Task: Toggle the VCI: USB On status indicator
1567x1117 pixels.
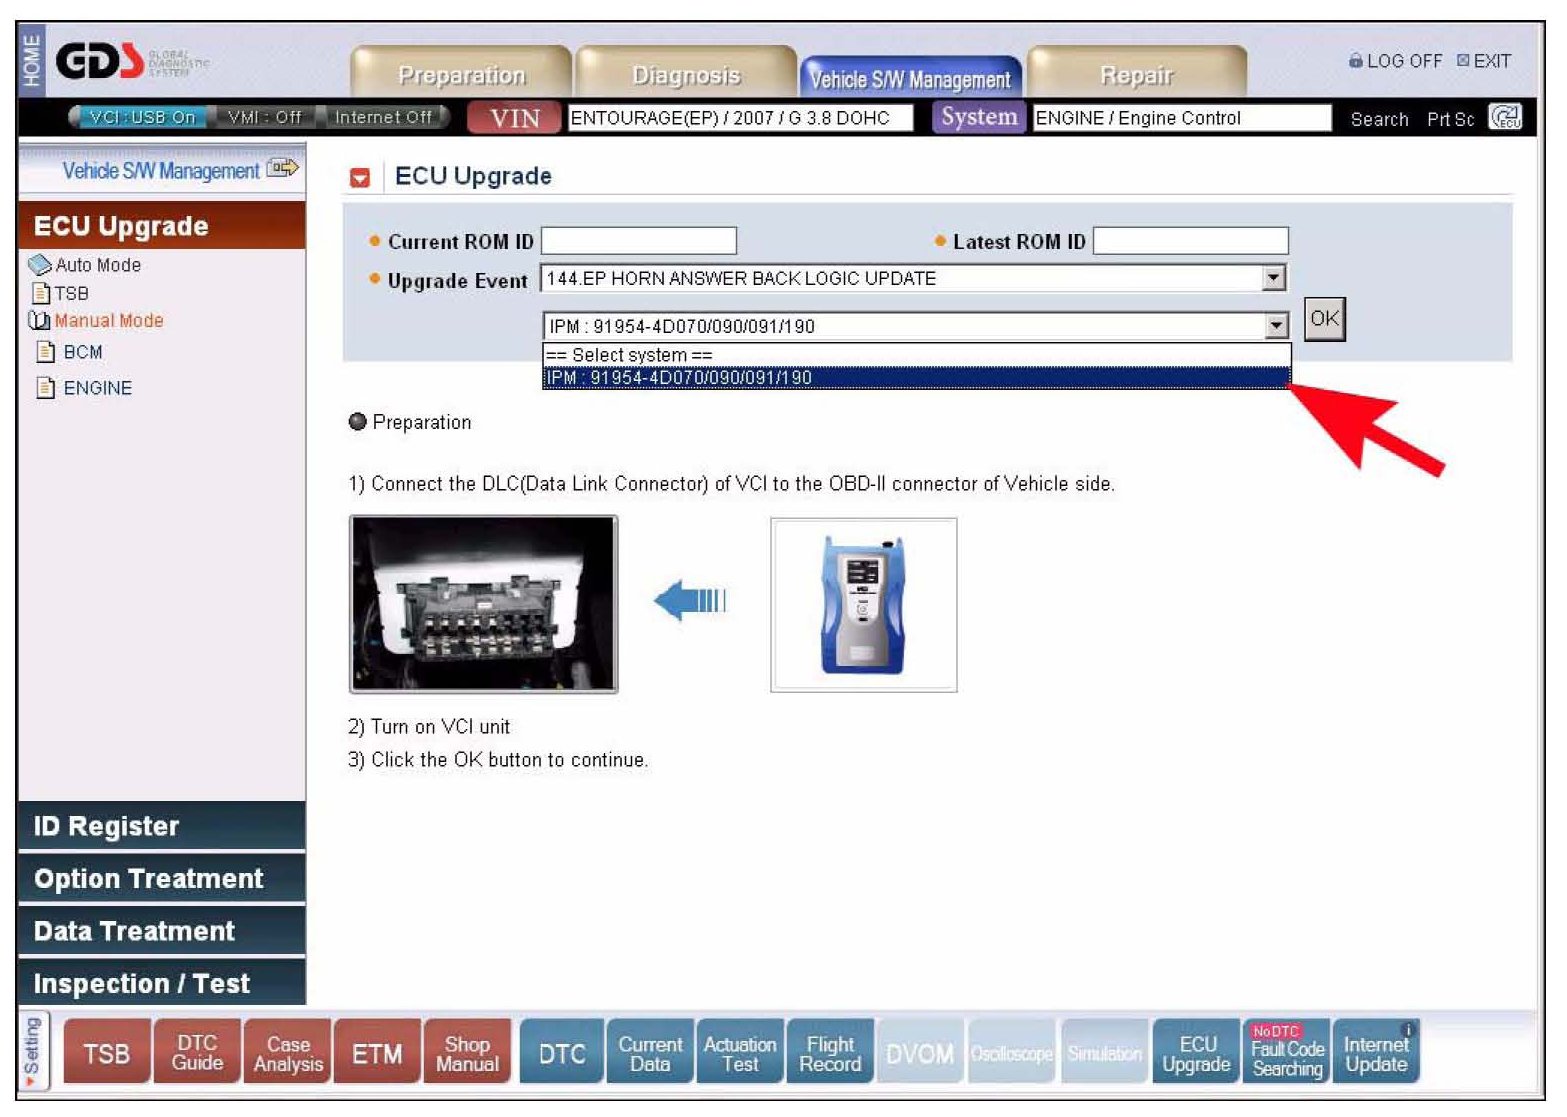Action: coord(141,117)
